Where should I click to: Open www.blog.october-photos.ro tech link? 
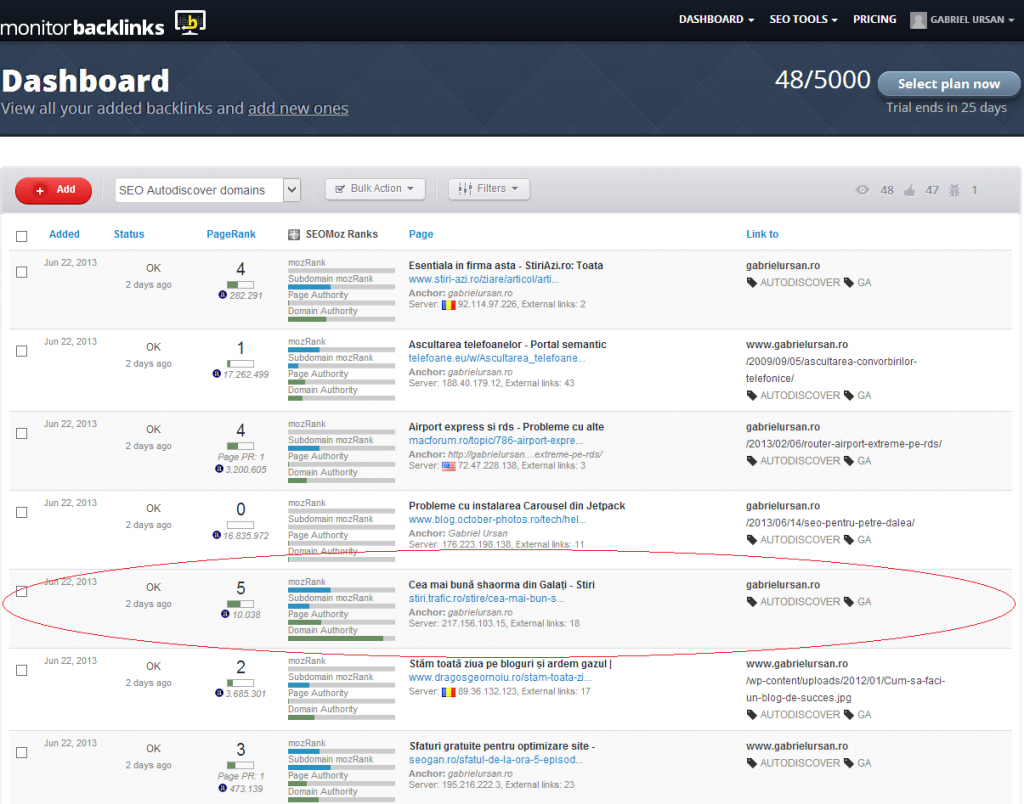click(498, 520)
